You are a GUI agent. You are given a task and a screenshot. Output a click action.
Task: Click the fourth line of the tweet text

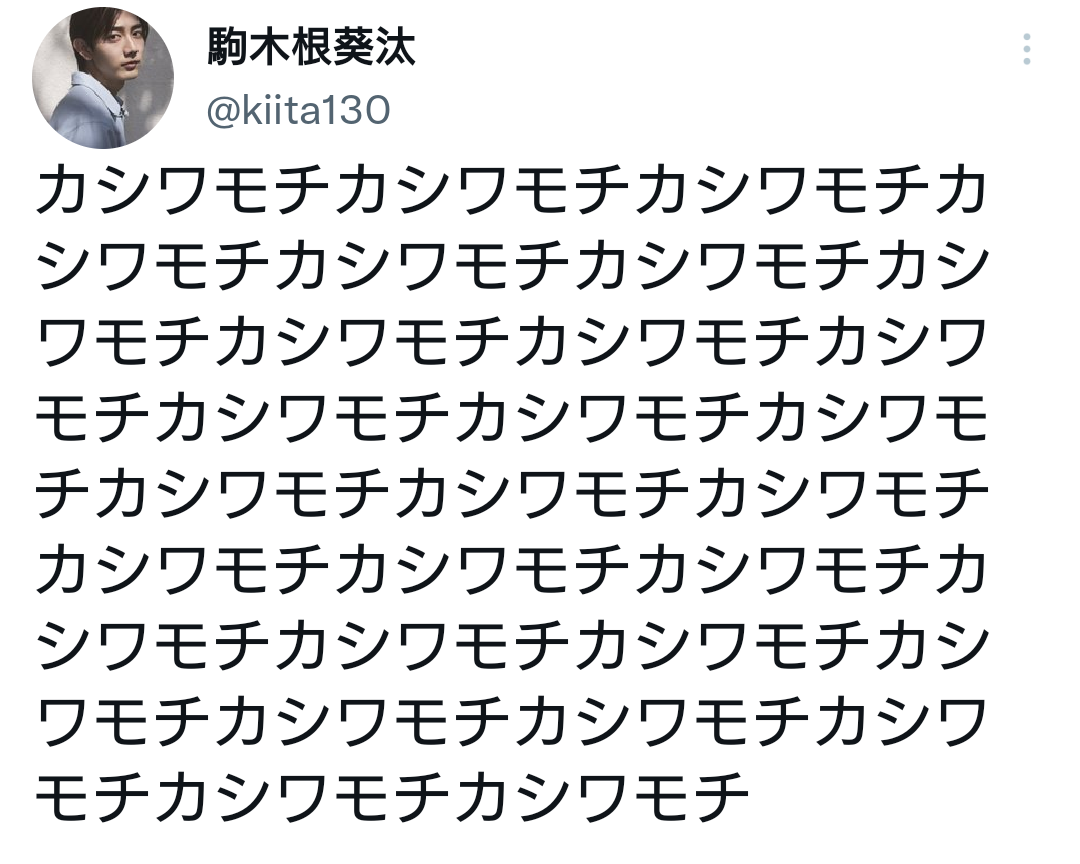pos(511,419)
